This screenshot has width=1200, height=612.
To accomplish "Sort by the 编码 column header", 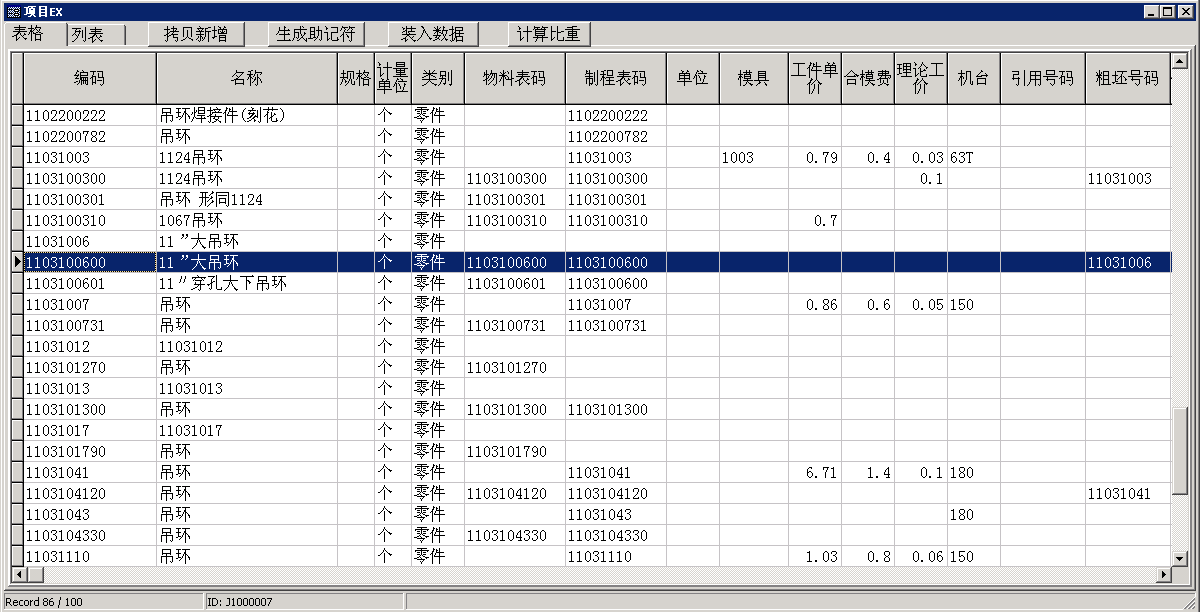I will 89,78.
